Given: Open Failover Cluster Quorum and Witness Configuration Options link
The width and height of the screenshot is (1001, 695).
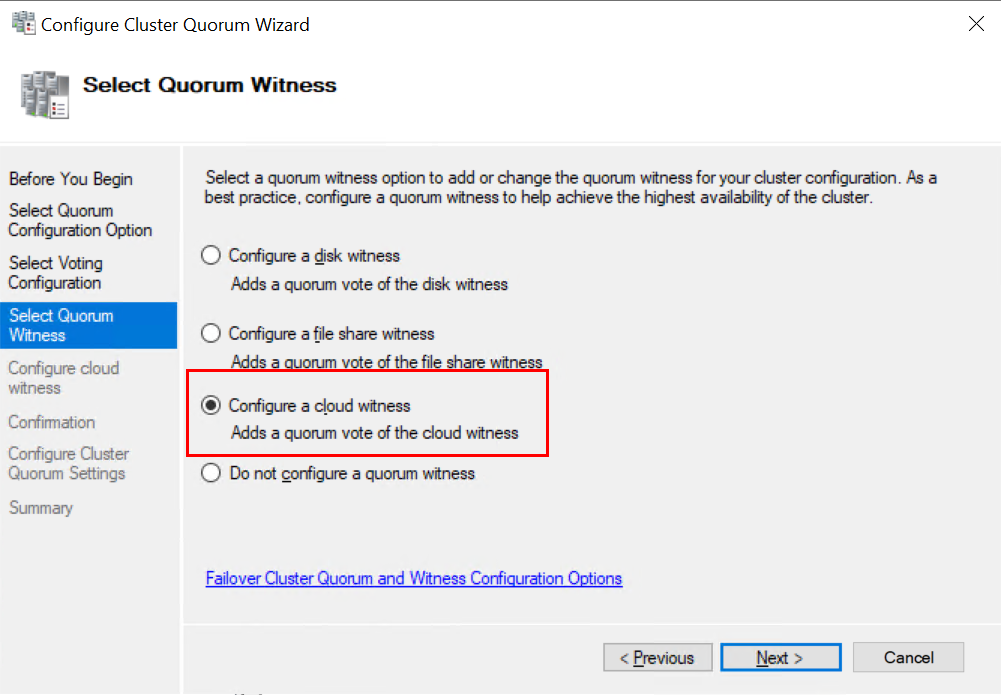Looking at the screenshot, I should (414, 578).
